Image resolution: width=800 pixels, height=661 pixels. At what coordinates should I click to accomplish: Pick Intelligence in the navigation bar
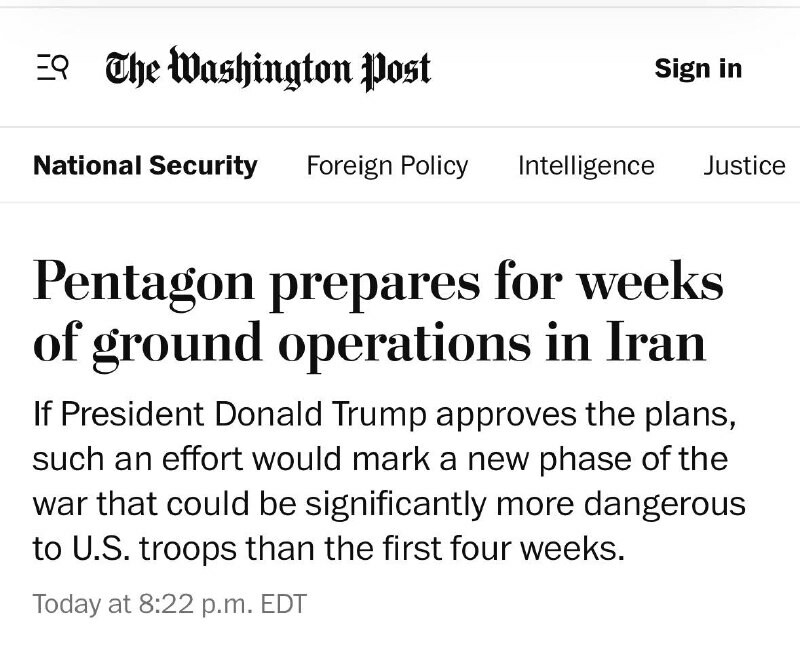click(586, 165)
